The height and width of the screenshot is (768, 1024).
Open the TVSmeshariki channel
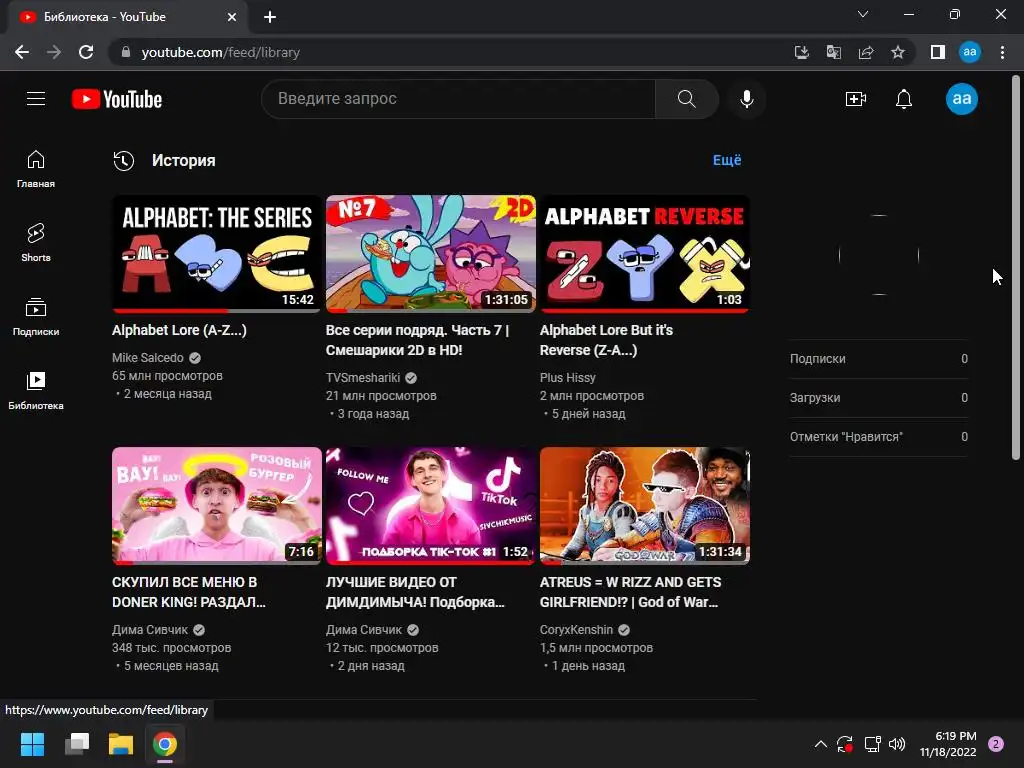(363, 377)
